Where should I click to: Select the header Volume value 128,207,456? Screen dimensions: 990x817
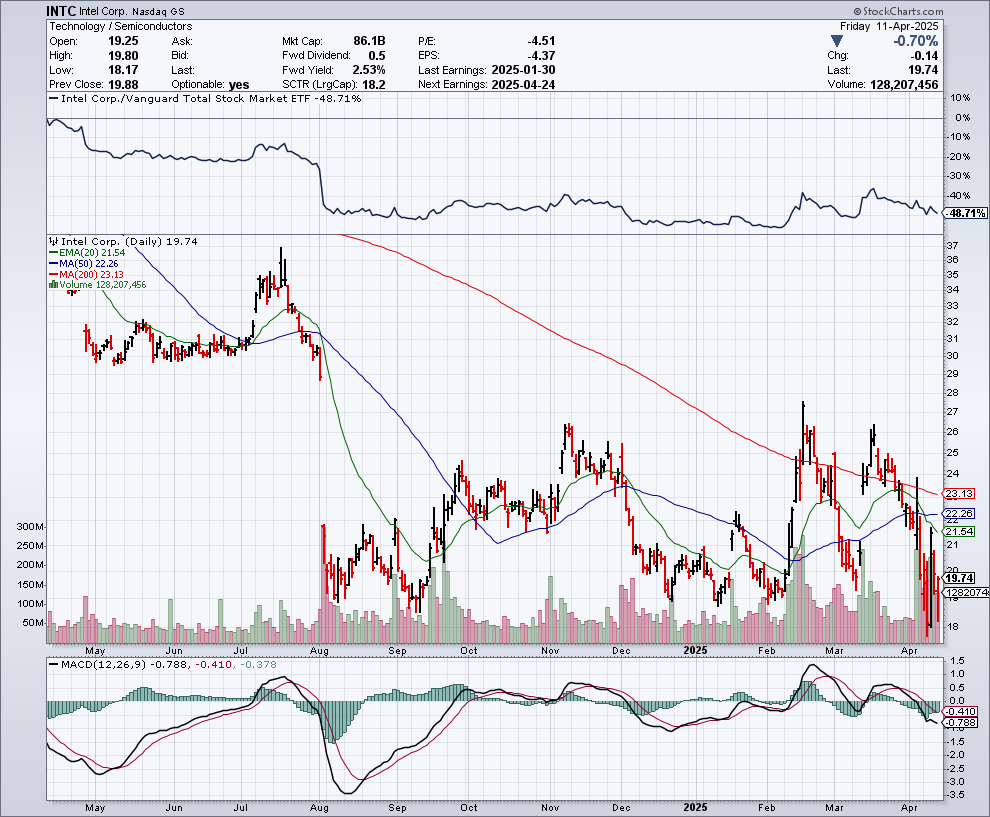(x=904, y=85)
